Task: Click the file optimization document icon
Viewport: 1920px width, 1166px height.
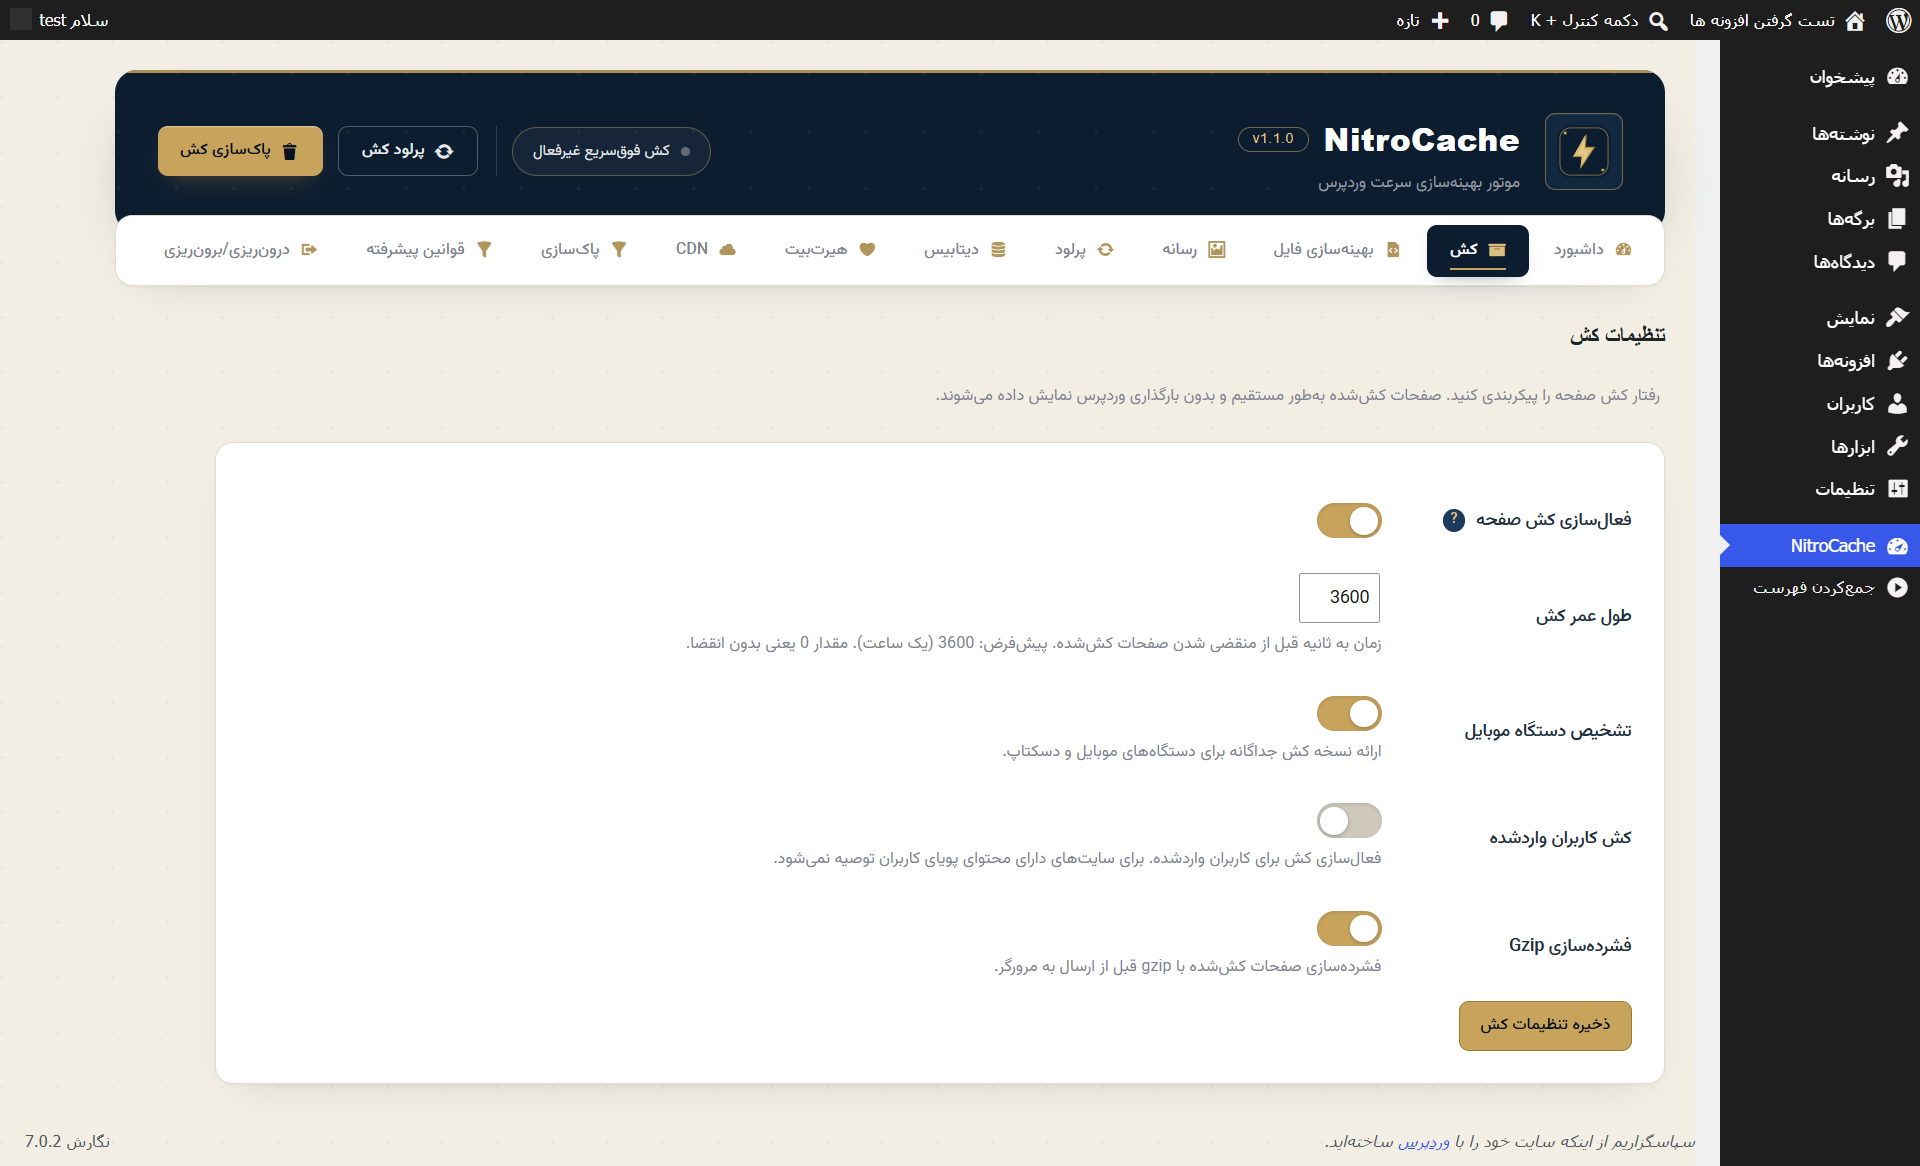Action: [x=1393, y=250]
